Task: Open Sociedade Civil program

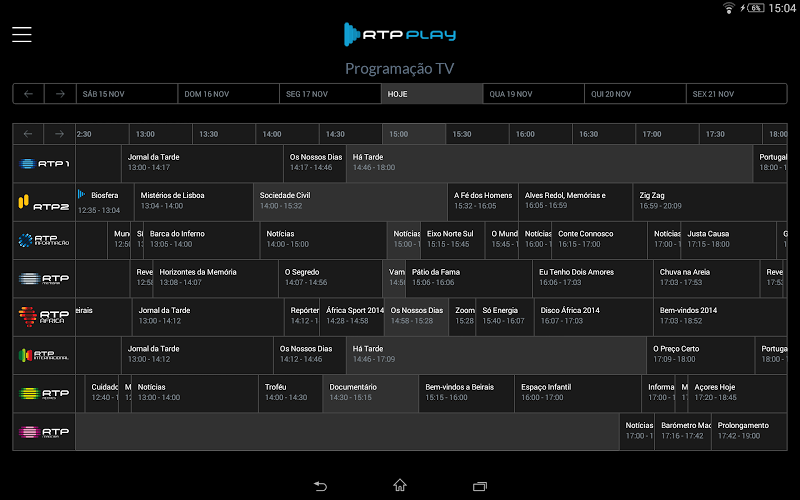Action: [x=350, y=203]
